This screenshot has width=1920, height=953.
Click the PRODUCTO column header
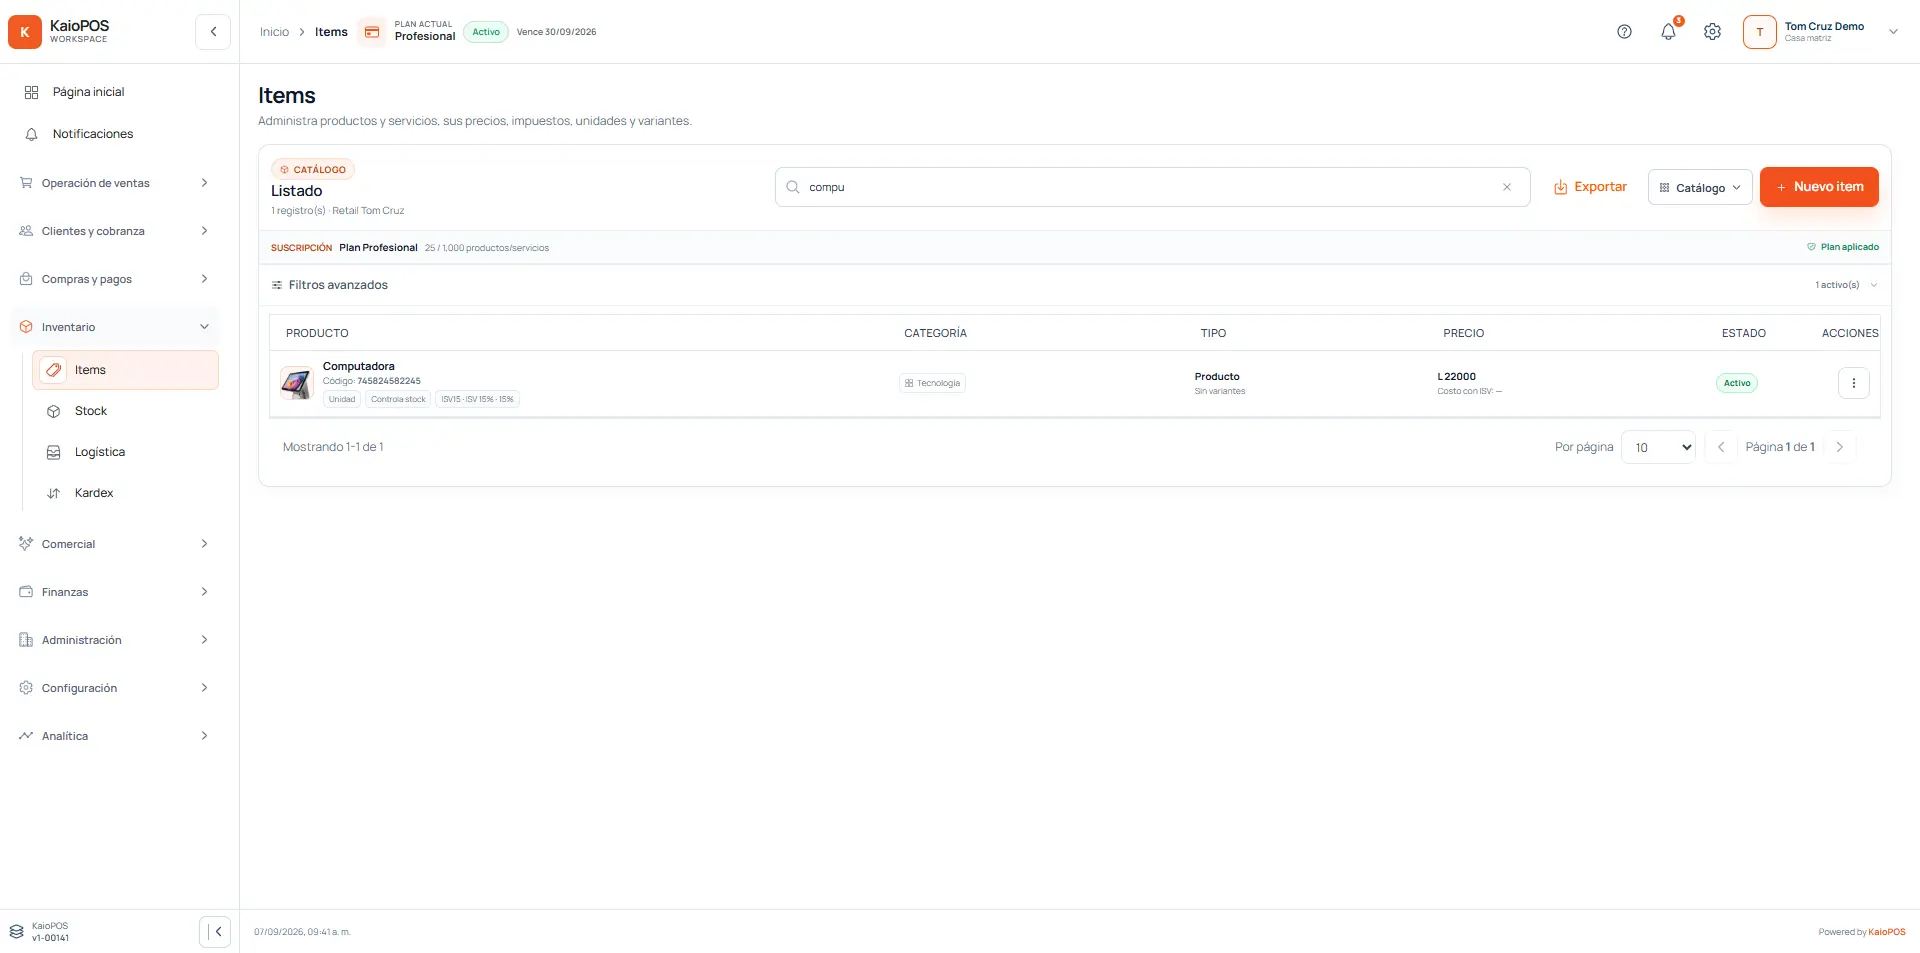[x=317, y=333]
